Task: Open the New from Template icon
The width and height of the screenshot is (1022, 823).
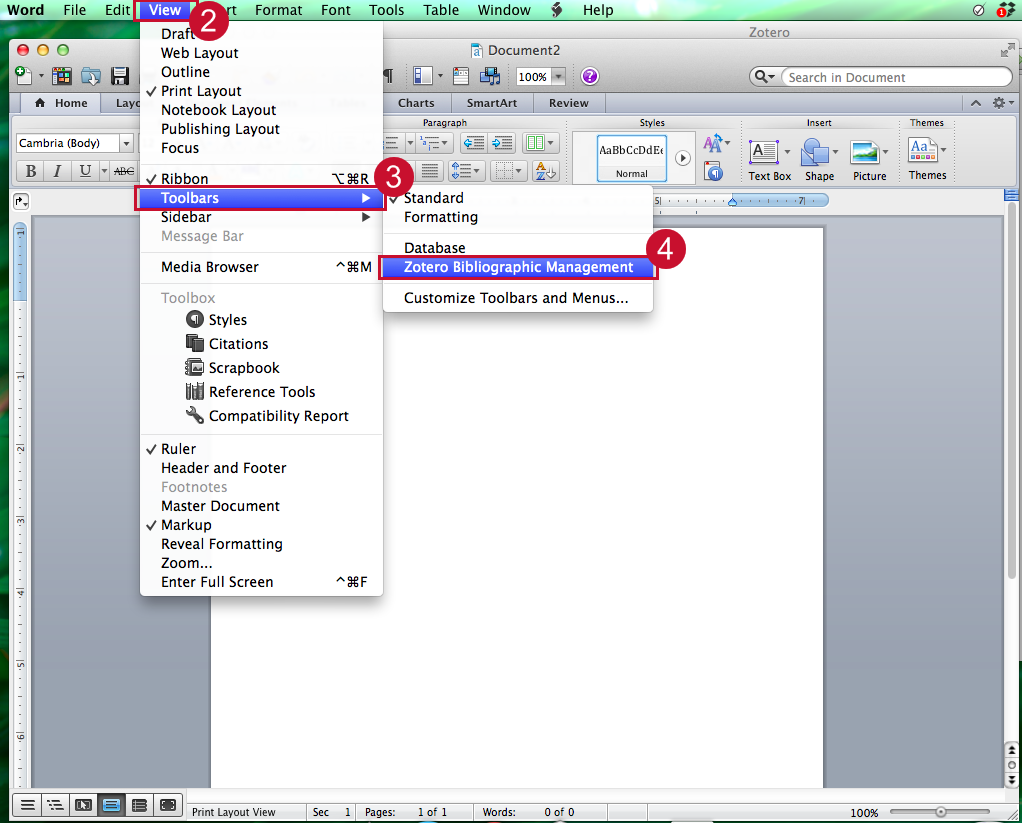Action: [61, 76]
